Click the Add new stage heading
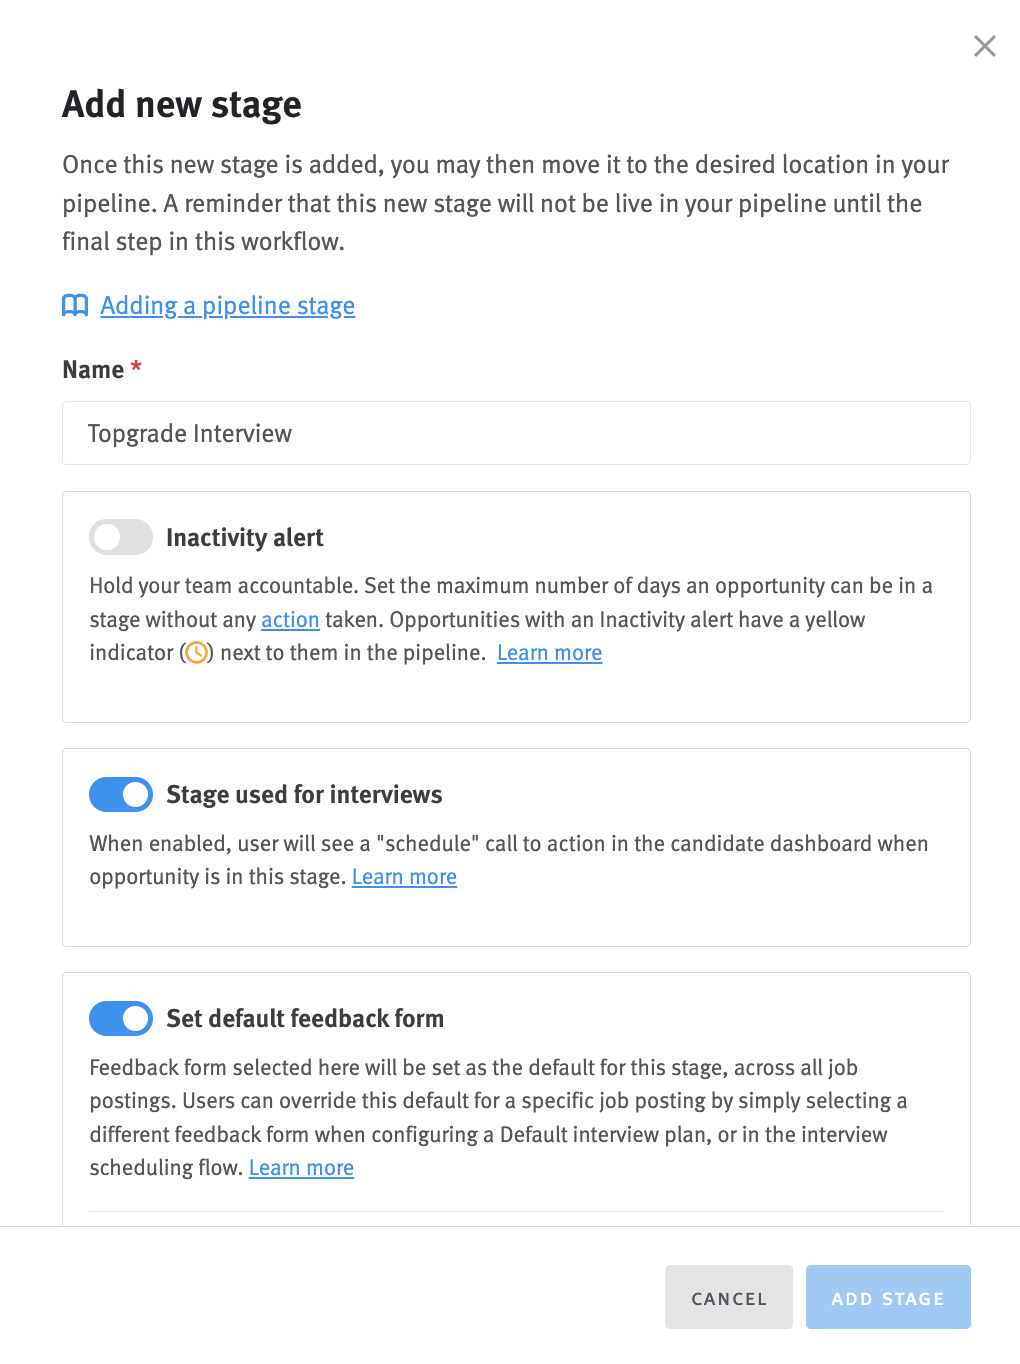Screen dimensions: 1020x1364 point(182,105)
